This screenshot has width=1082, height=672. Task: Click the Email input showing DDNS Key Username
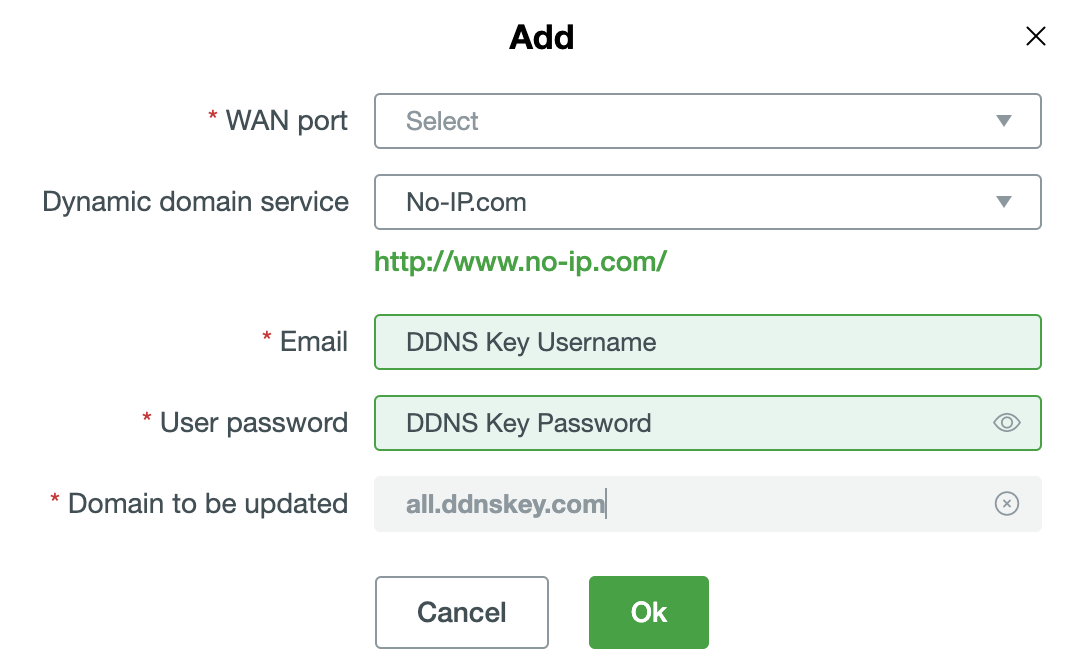click(708, 342)
